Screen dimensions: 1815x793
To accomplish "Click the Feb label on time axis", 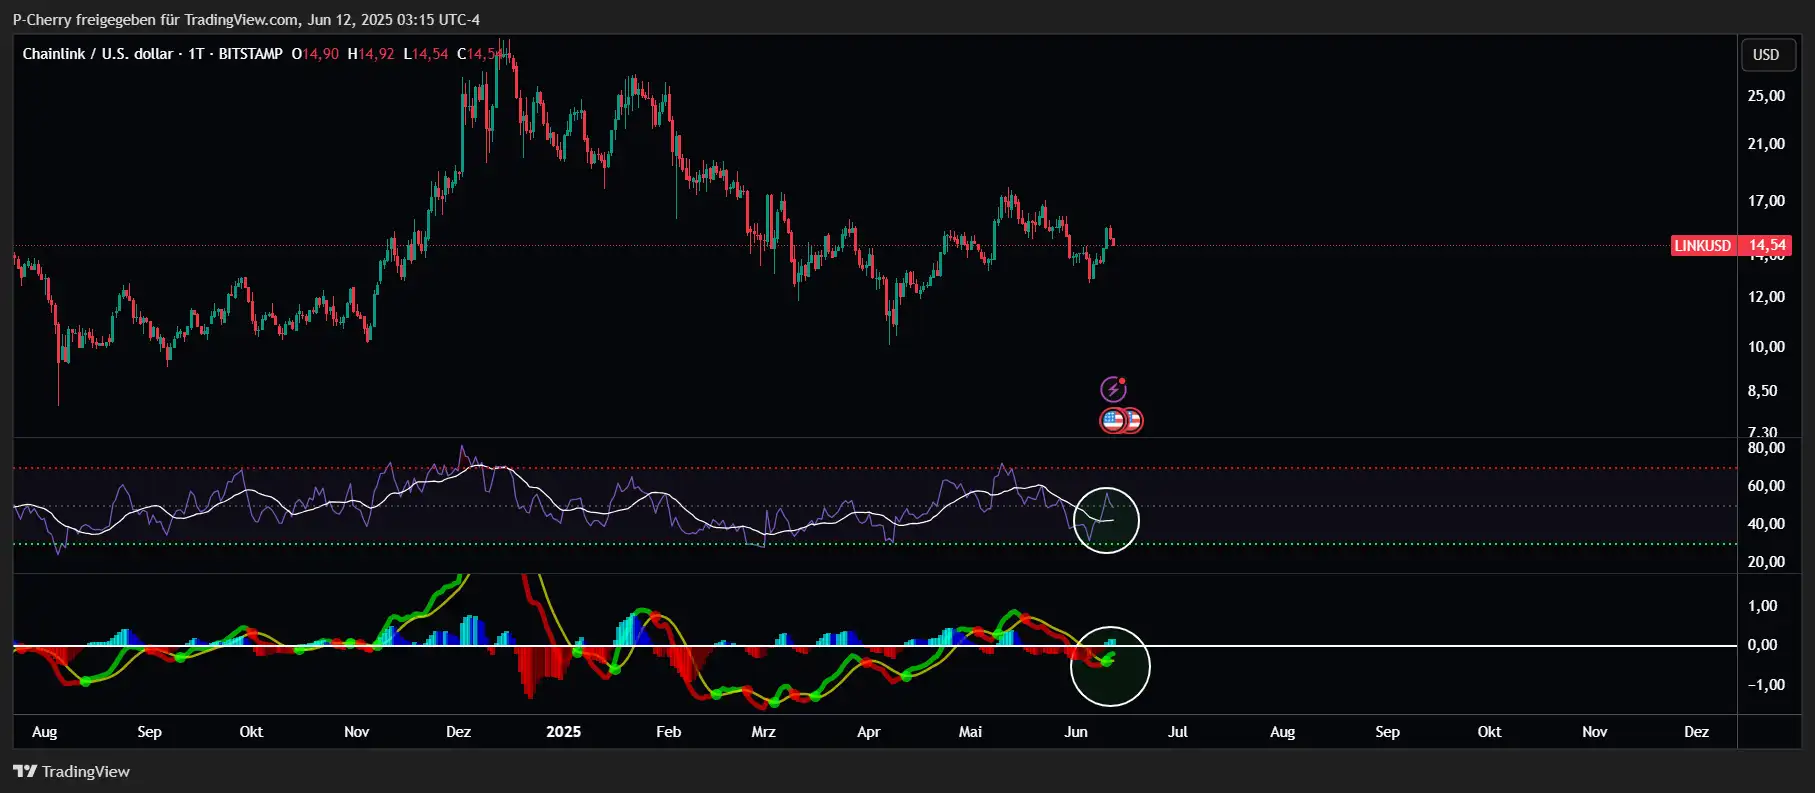I will point(668,732).
